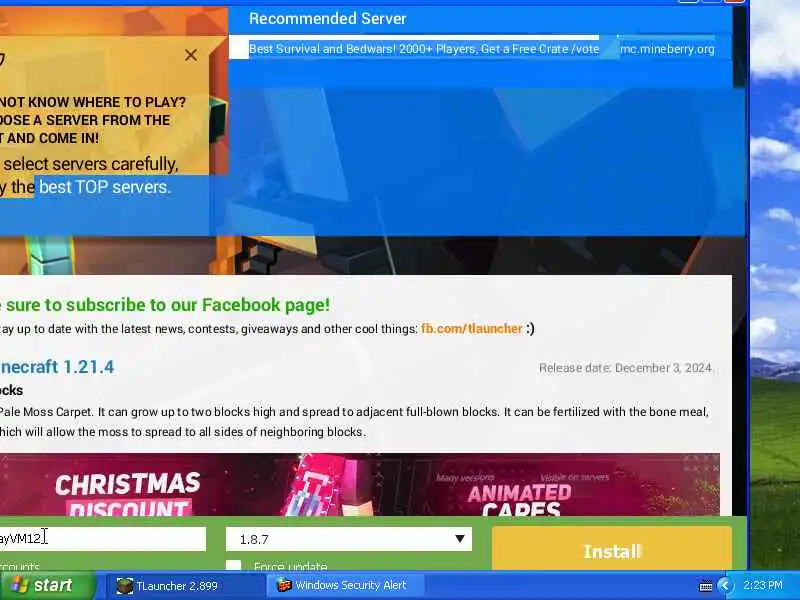
Task: Click the taskbar clock showing 2:23 PM
Action: (x=763, y=585)
